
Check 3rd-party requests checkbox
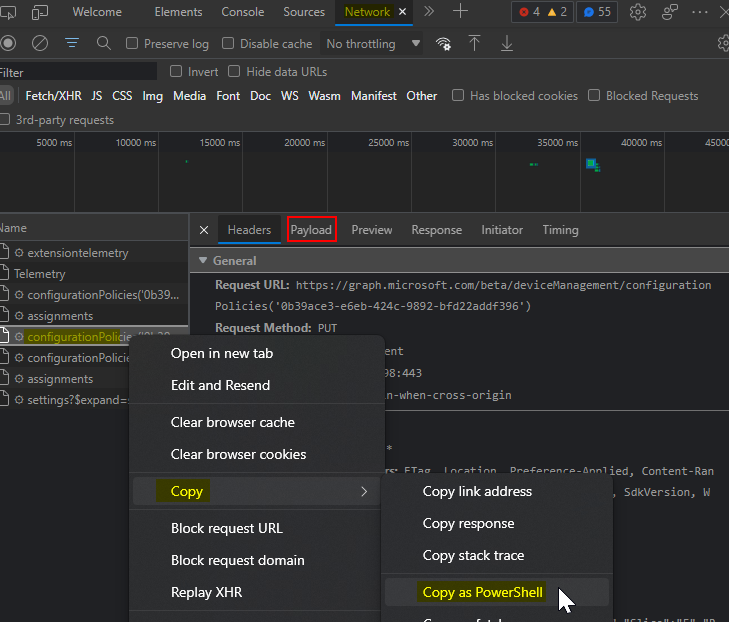tap(5, 119)
